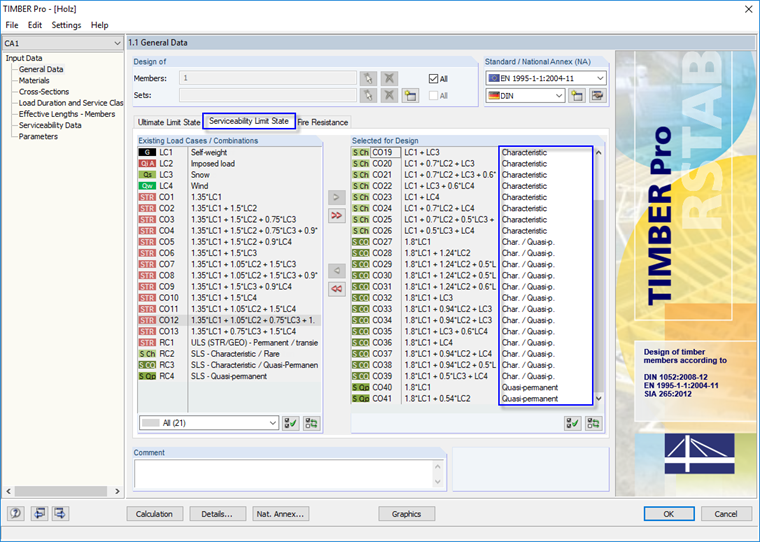Open the Help menu

pyautogui.click(x=99, y=25)
